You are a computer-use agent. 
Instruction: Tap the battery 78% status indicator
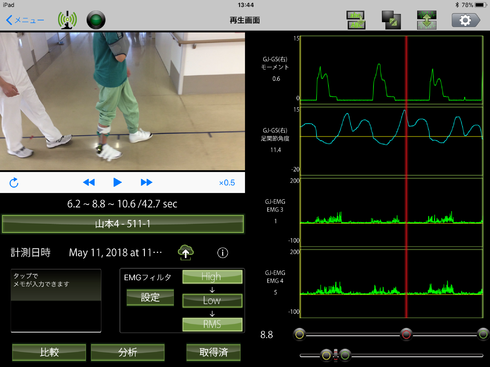[471, 5]
